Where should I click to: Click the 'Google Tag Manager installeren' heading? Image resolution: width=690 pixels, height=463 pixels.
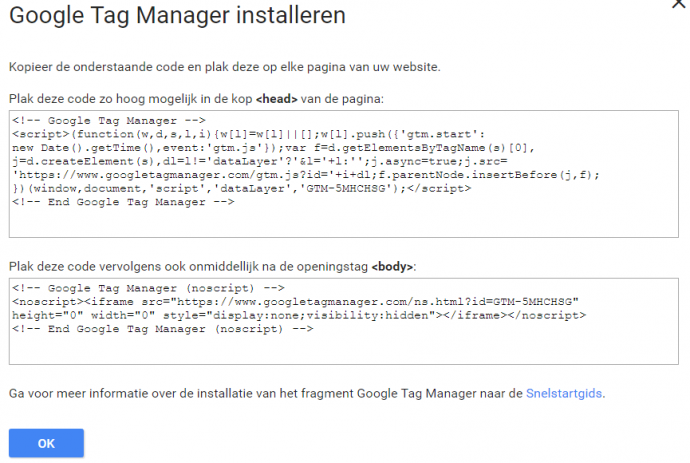[x=177, y=16]
